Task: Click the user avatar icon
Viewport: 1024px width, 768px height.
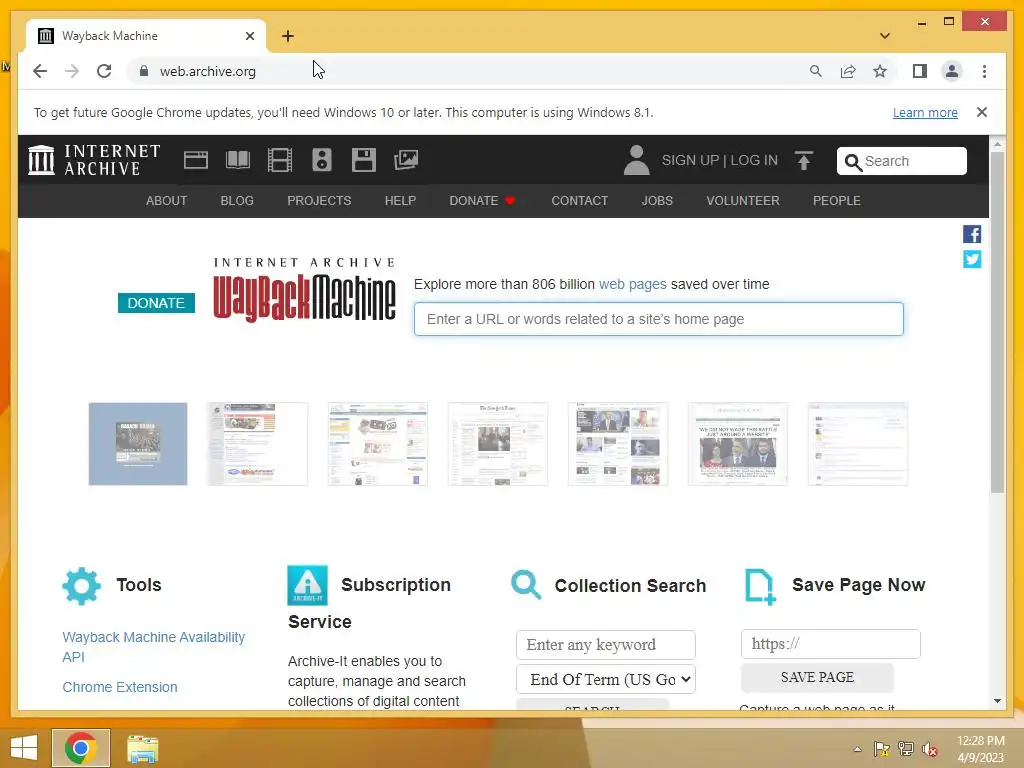Action: point(636,160)
